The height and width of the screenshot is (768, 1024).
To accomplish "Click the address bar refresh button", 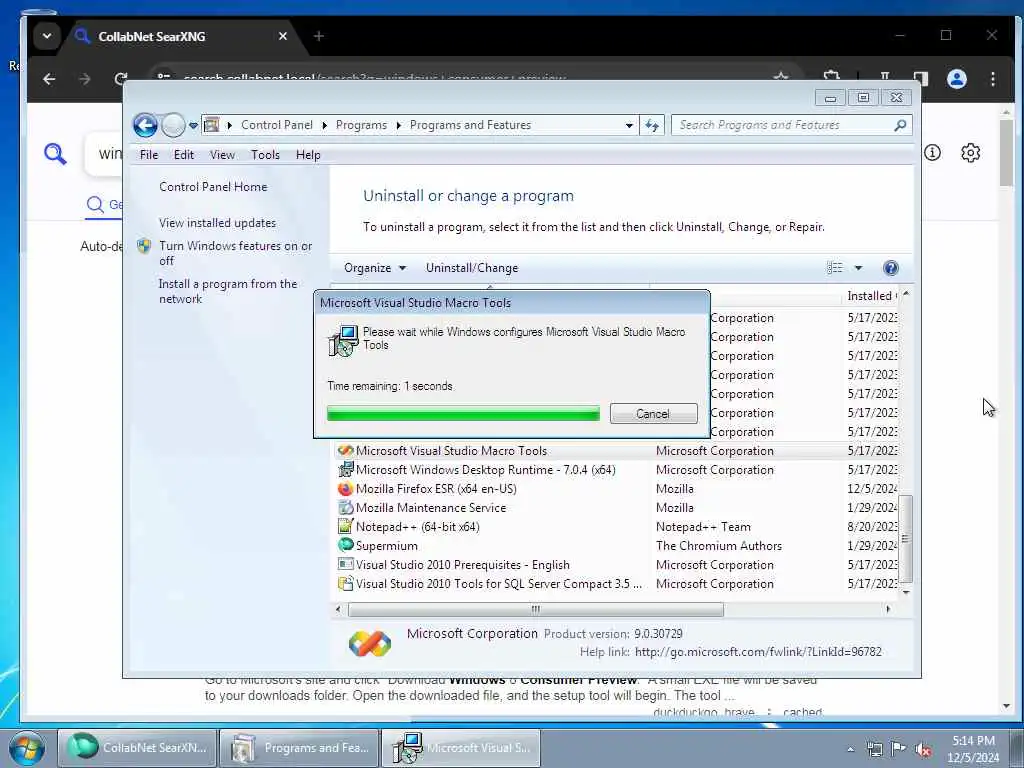I will tap(652, 125).
